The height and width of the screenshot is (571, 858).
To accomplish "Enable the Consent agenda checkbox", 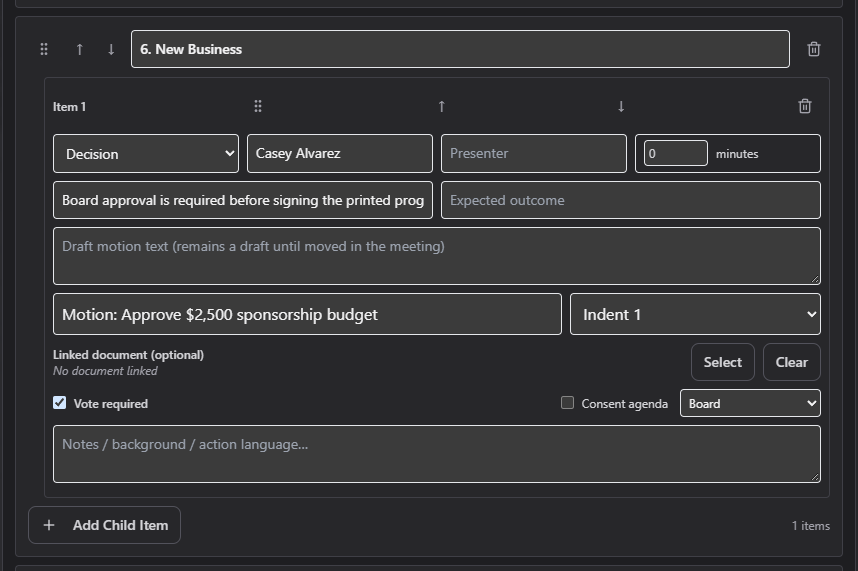I will [567, 403].
